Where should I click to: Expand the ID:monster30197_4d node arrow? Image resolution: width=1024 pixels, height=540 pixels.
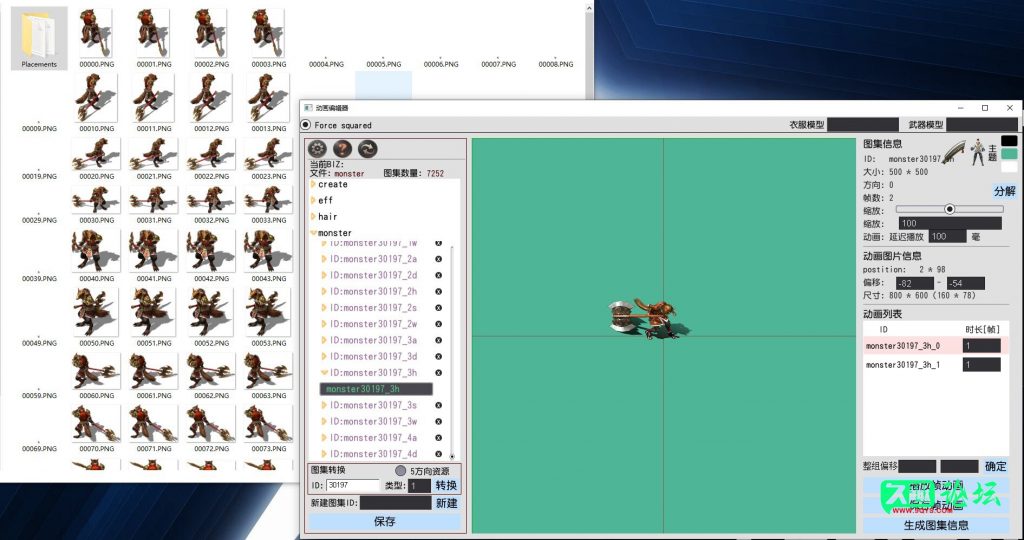coord(324,454)
